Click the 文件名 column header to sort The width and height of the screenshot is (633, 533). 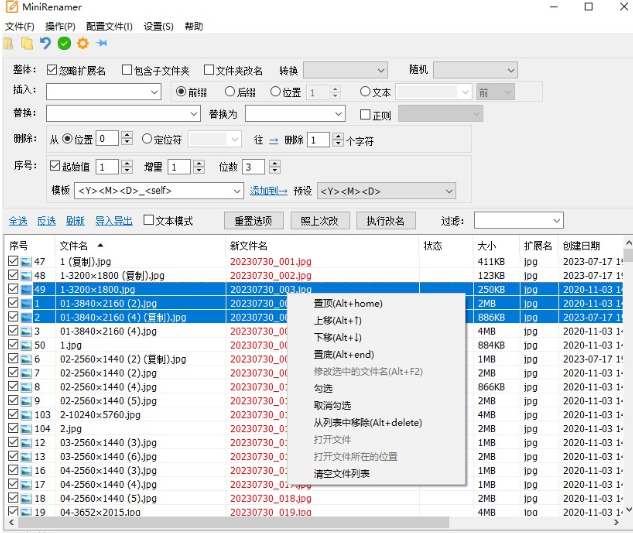click(75, 245)
